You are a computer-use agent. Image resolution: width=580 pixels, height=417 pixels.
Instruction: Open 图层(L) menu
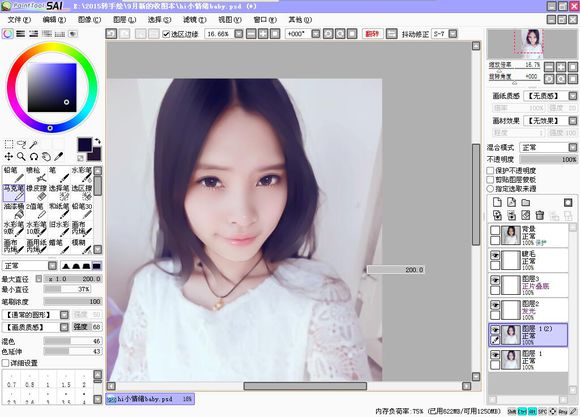tap(124, 20)
